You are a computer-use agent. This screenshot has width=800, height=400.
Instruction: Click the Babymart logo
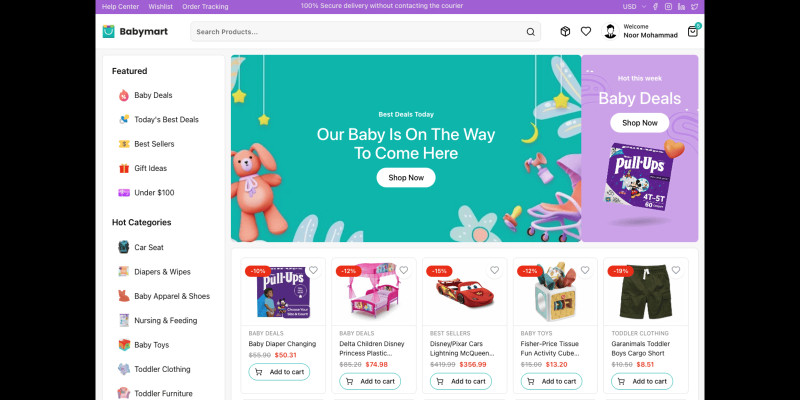[x=135, y=32]
